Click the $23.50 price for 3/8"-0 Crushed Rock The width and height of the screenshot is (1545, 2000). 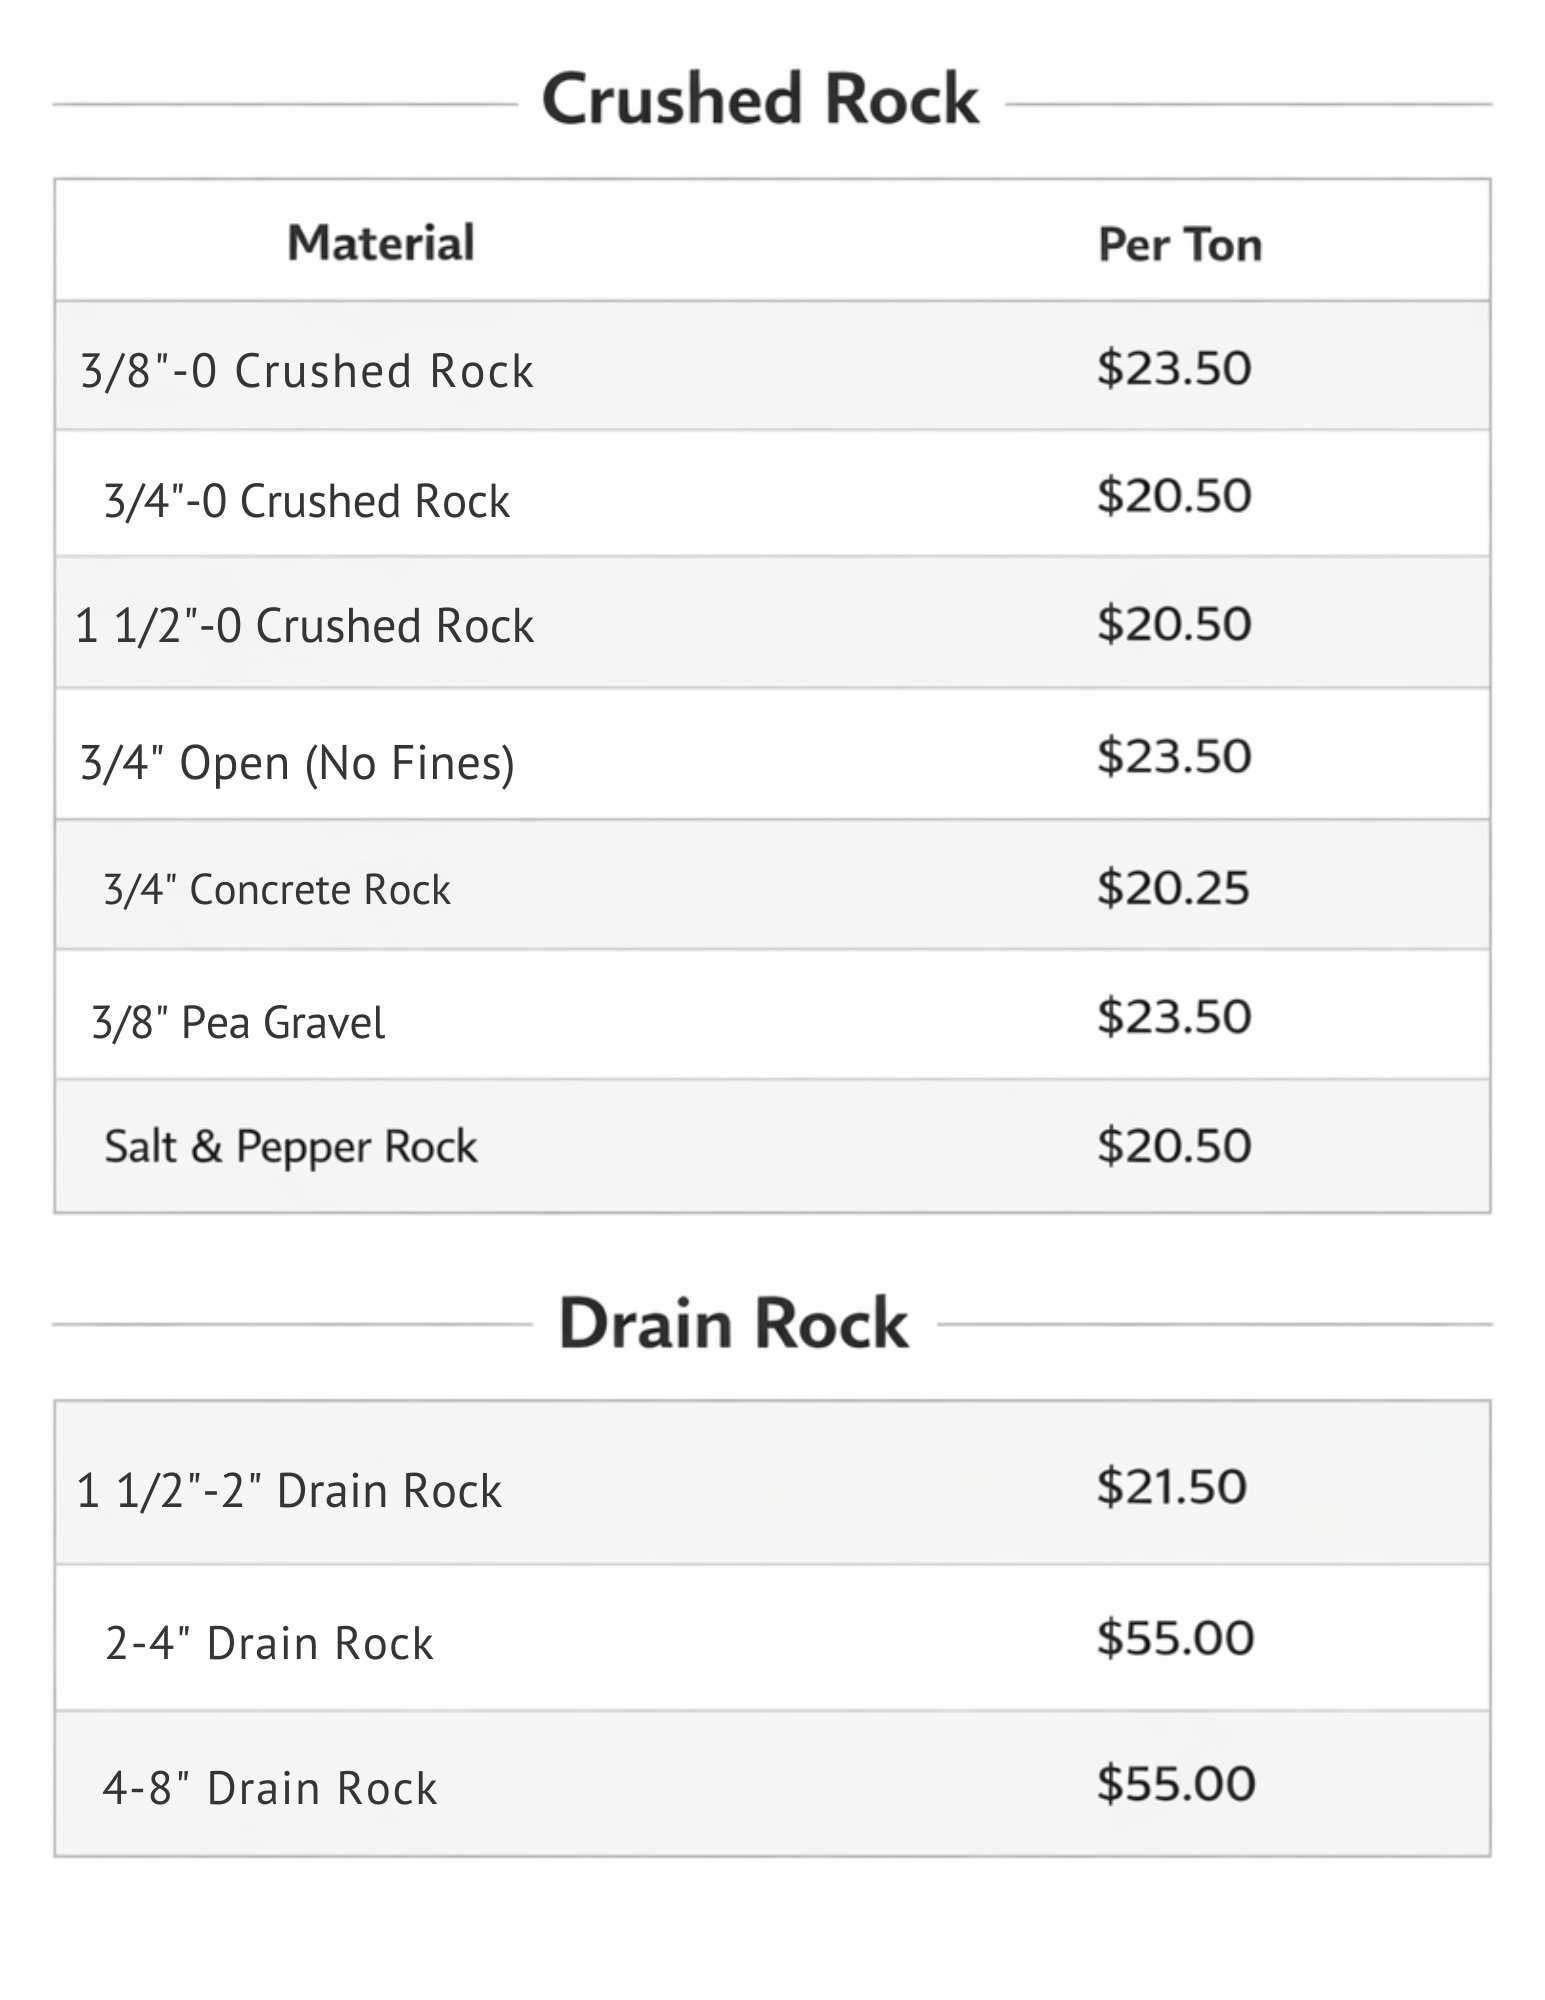pyautogui.click(x=1174, y=368)
